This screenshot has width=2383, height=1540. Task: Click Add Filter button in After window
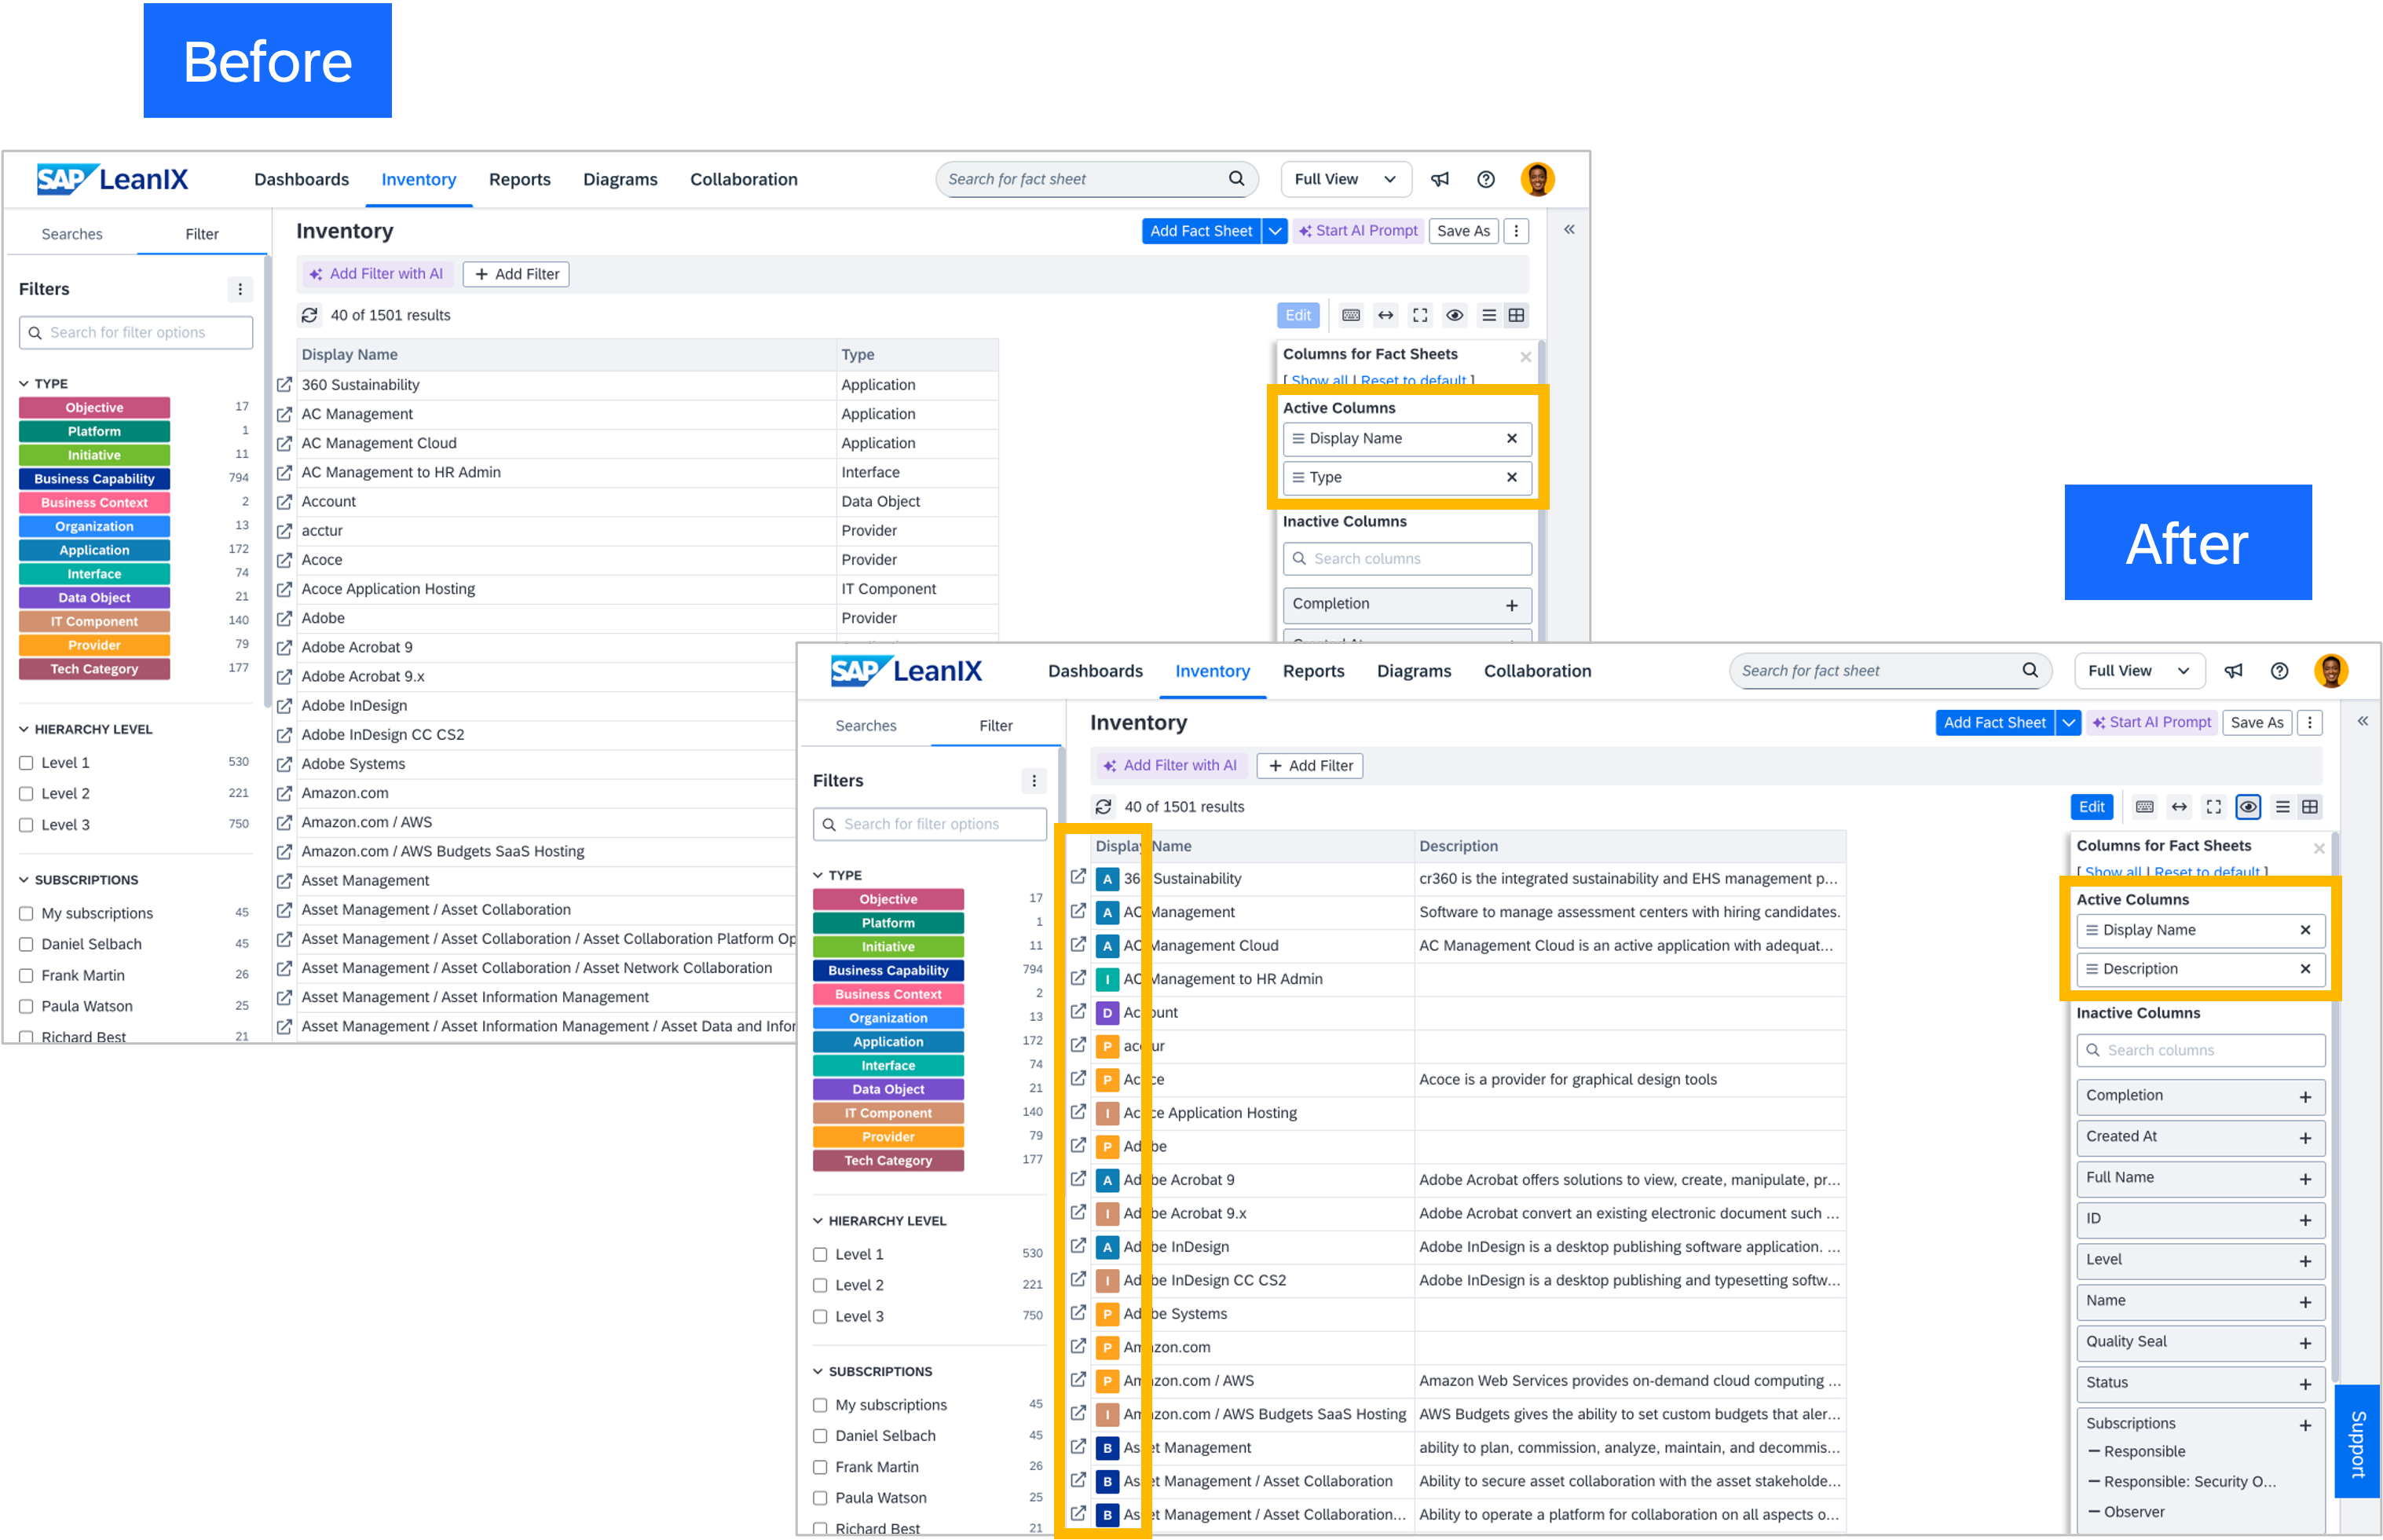(1310, 766)
